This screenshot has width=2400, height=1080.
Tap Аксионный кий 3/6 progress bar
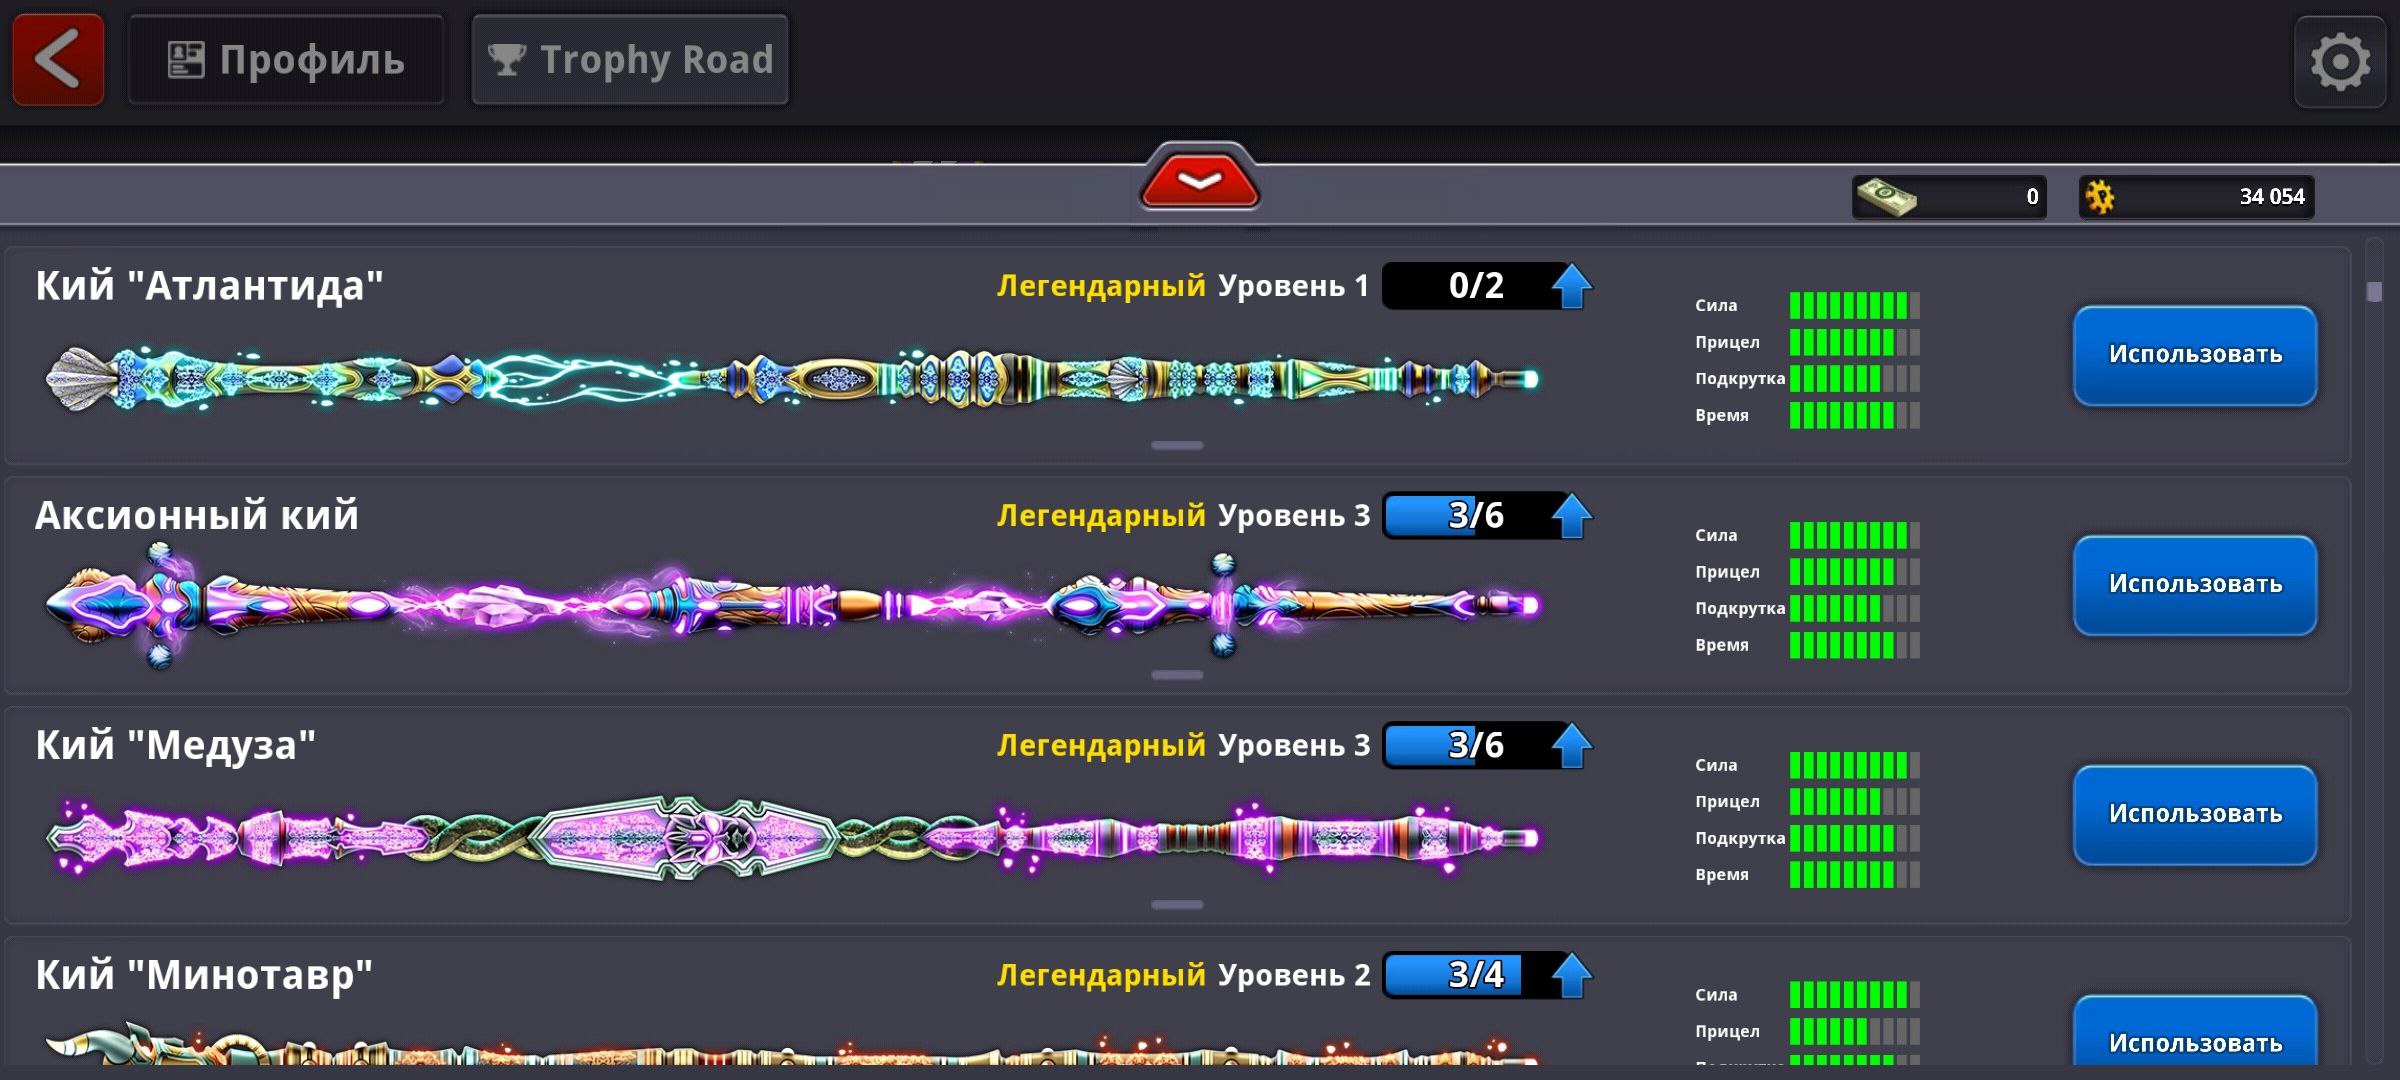pyautogui.click(x=1475, y=516)
